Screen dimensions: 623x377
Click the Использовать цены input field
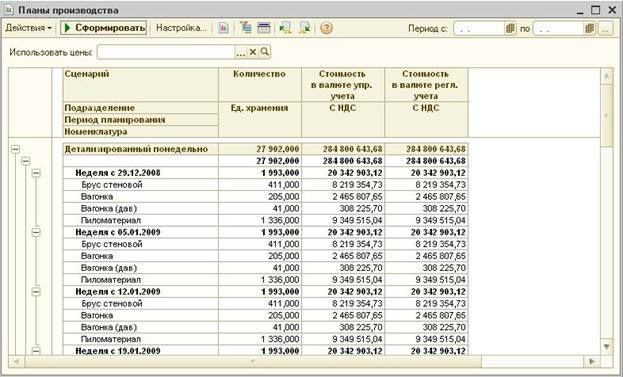pos(166,52)
